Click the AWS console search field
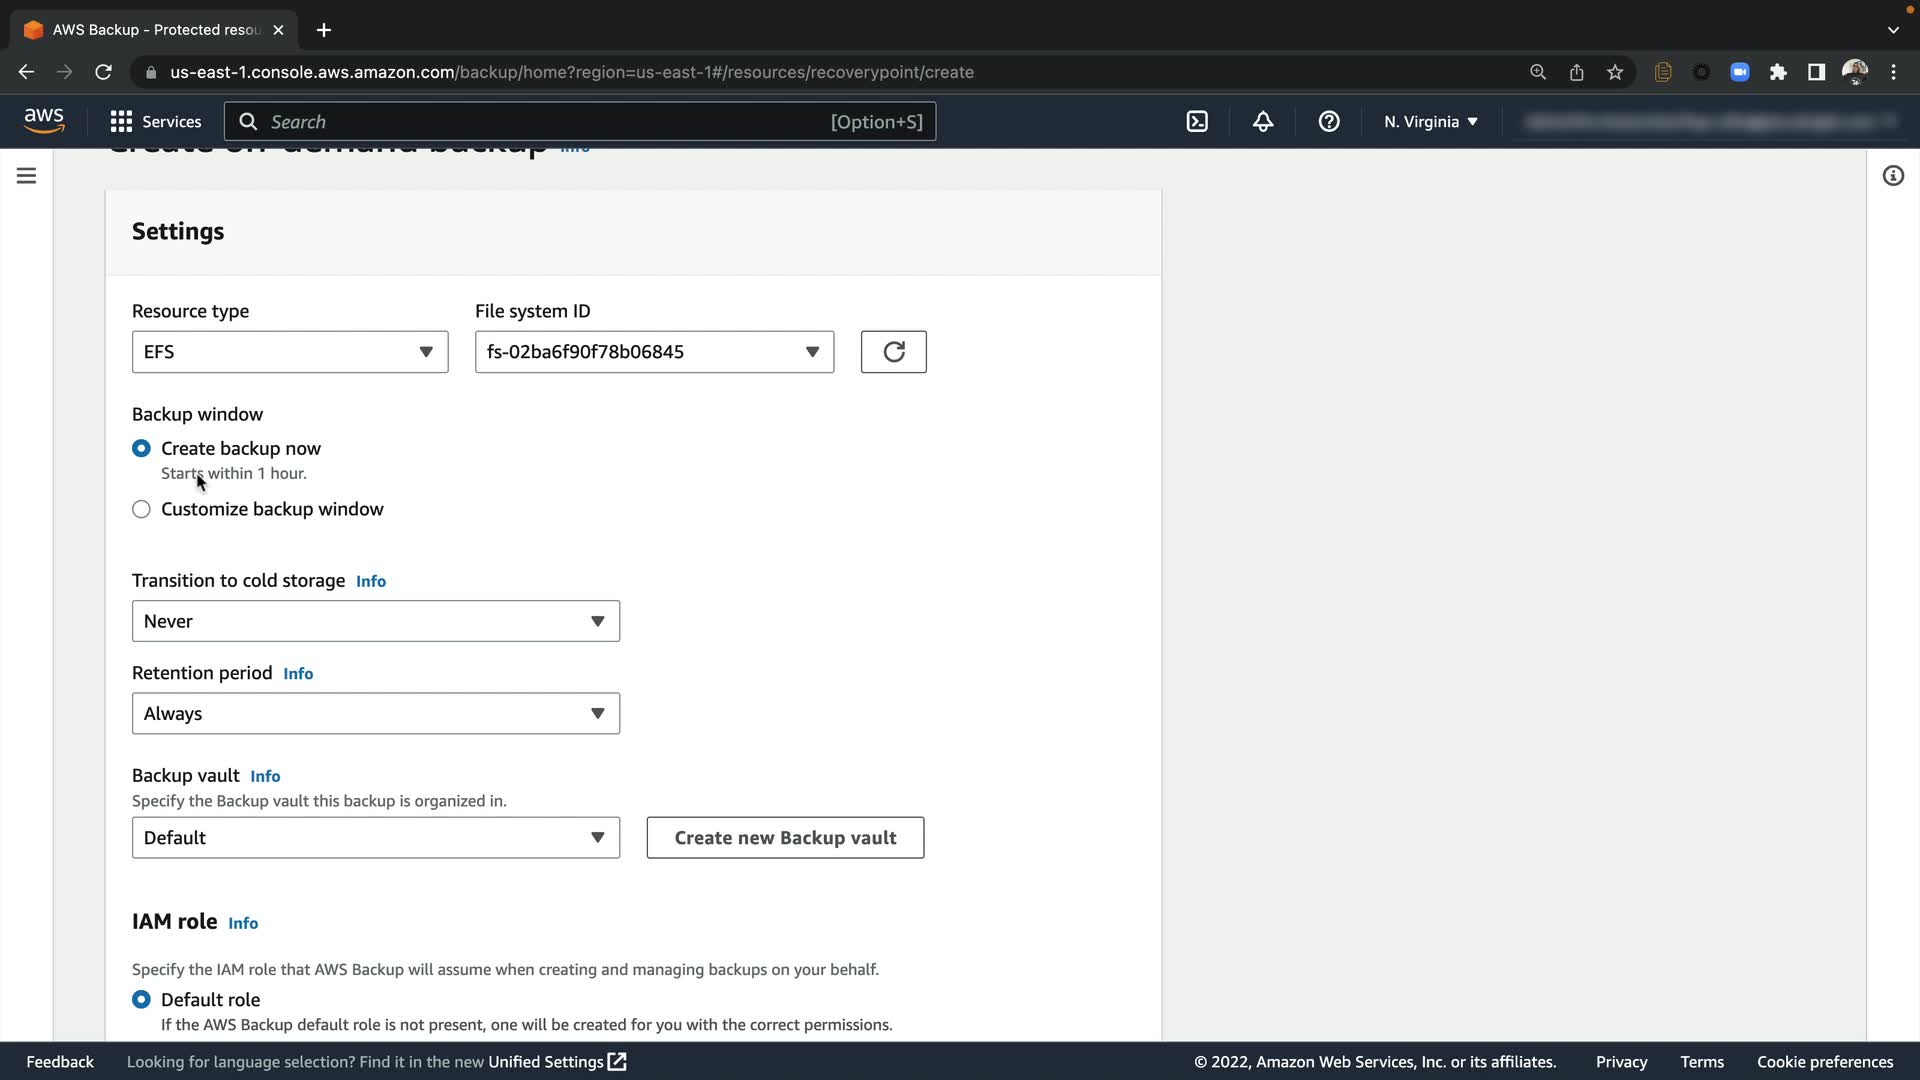Screen dimensions: 1920x1080 pyautogui.click(x=580, y=122)
